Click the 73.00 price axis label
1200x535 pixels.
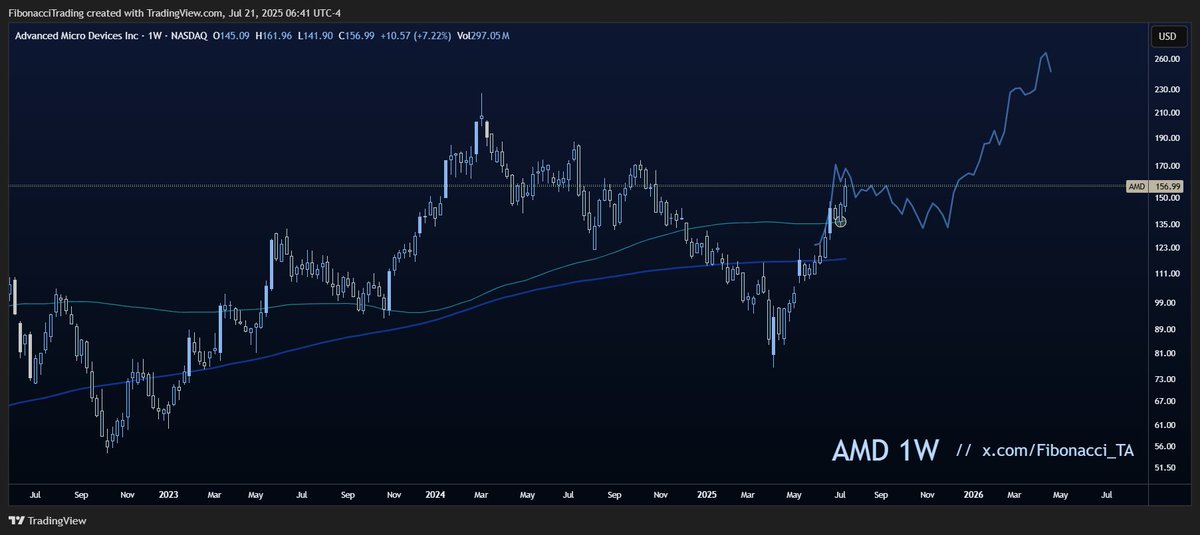pos(1166,380)
